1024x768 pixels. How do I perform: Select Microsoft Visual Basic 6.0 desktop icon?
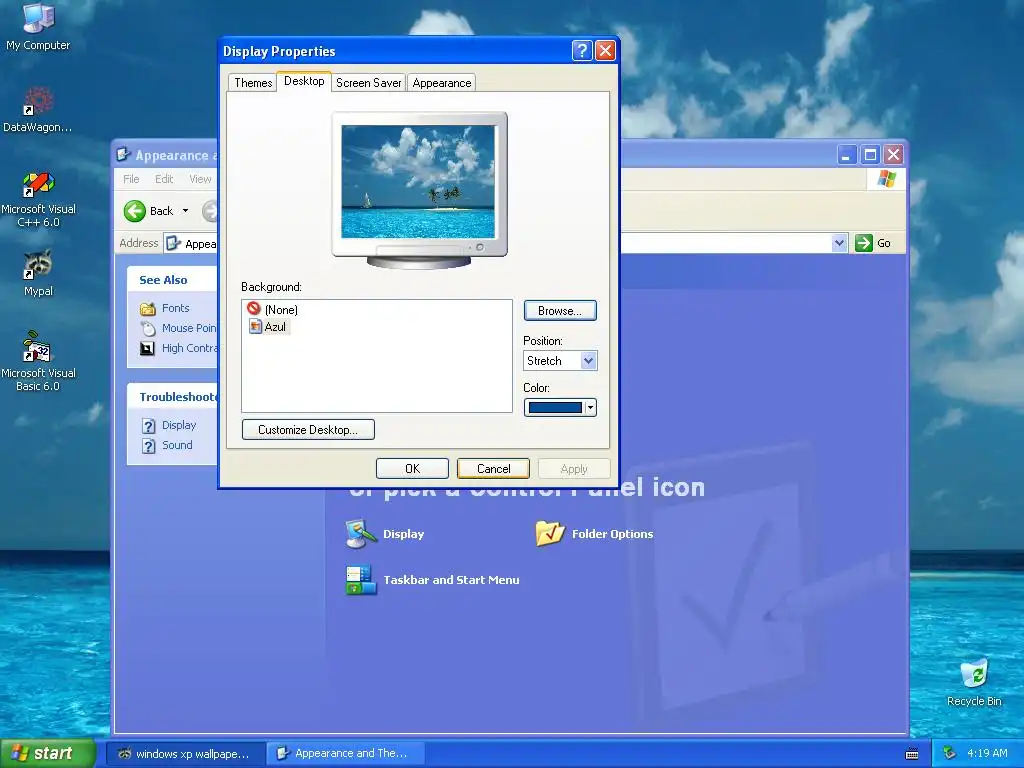tap(38, 361)
